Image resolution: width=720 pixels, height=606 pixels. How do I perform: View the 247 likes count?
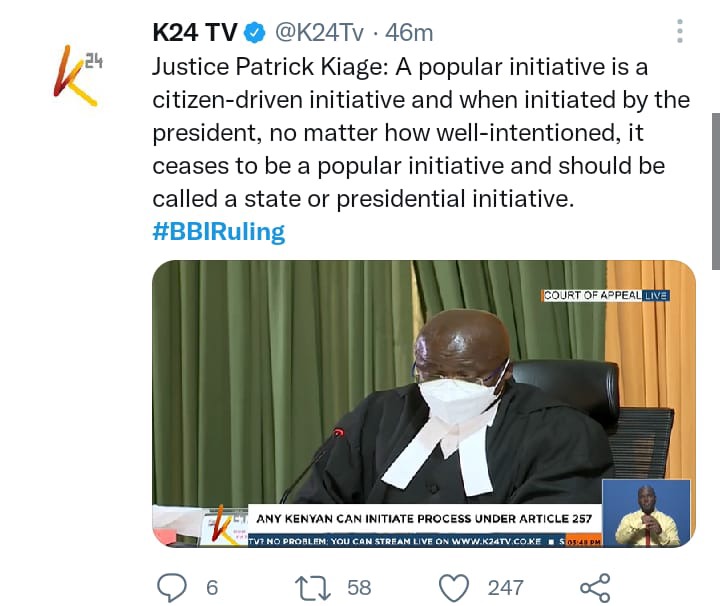click(506, 588)
